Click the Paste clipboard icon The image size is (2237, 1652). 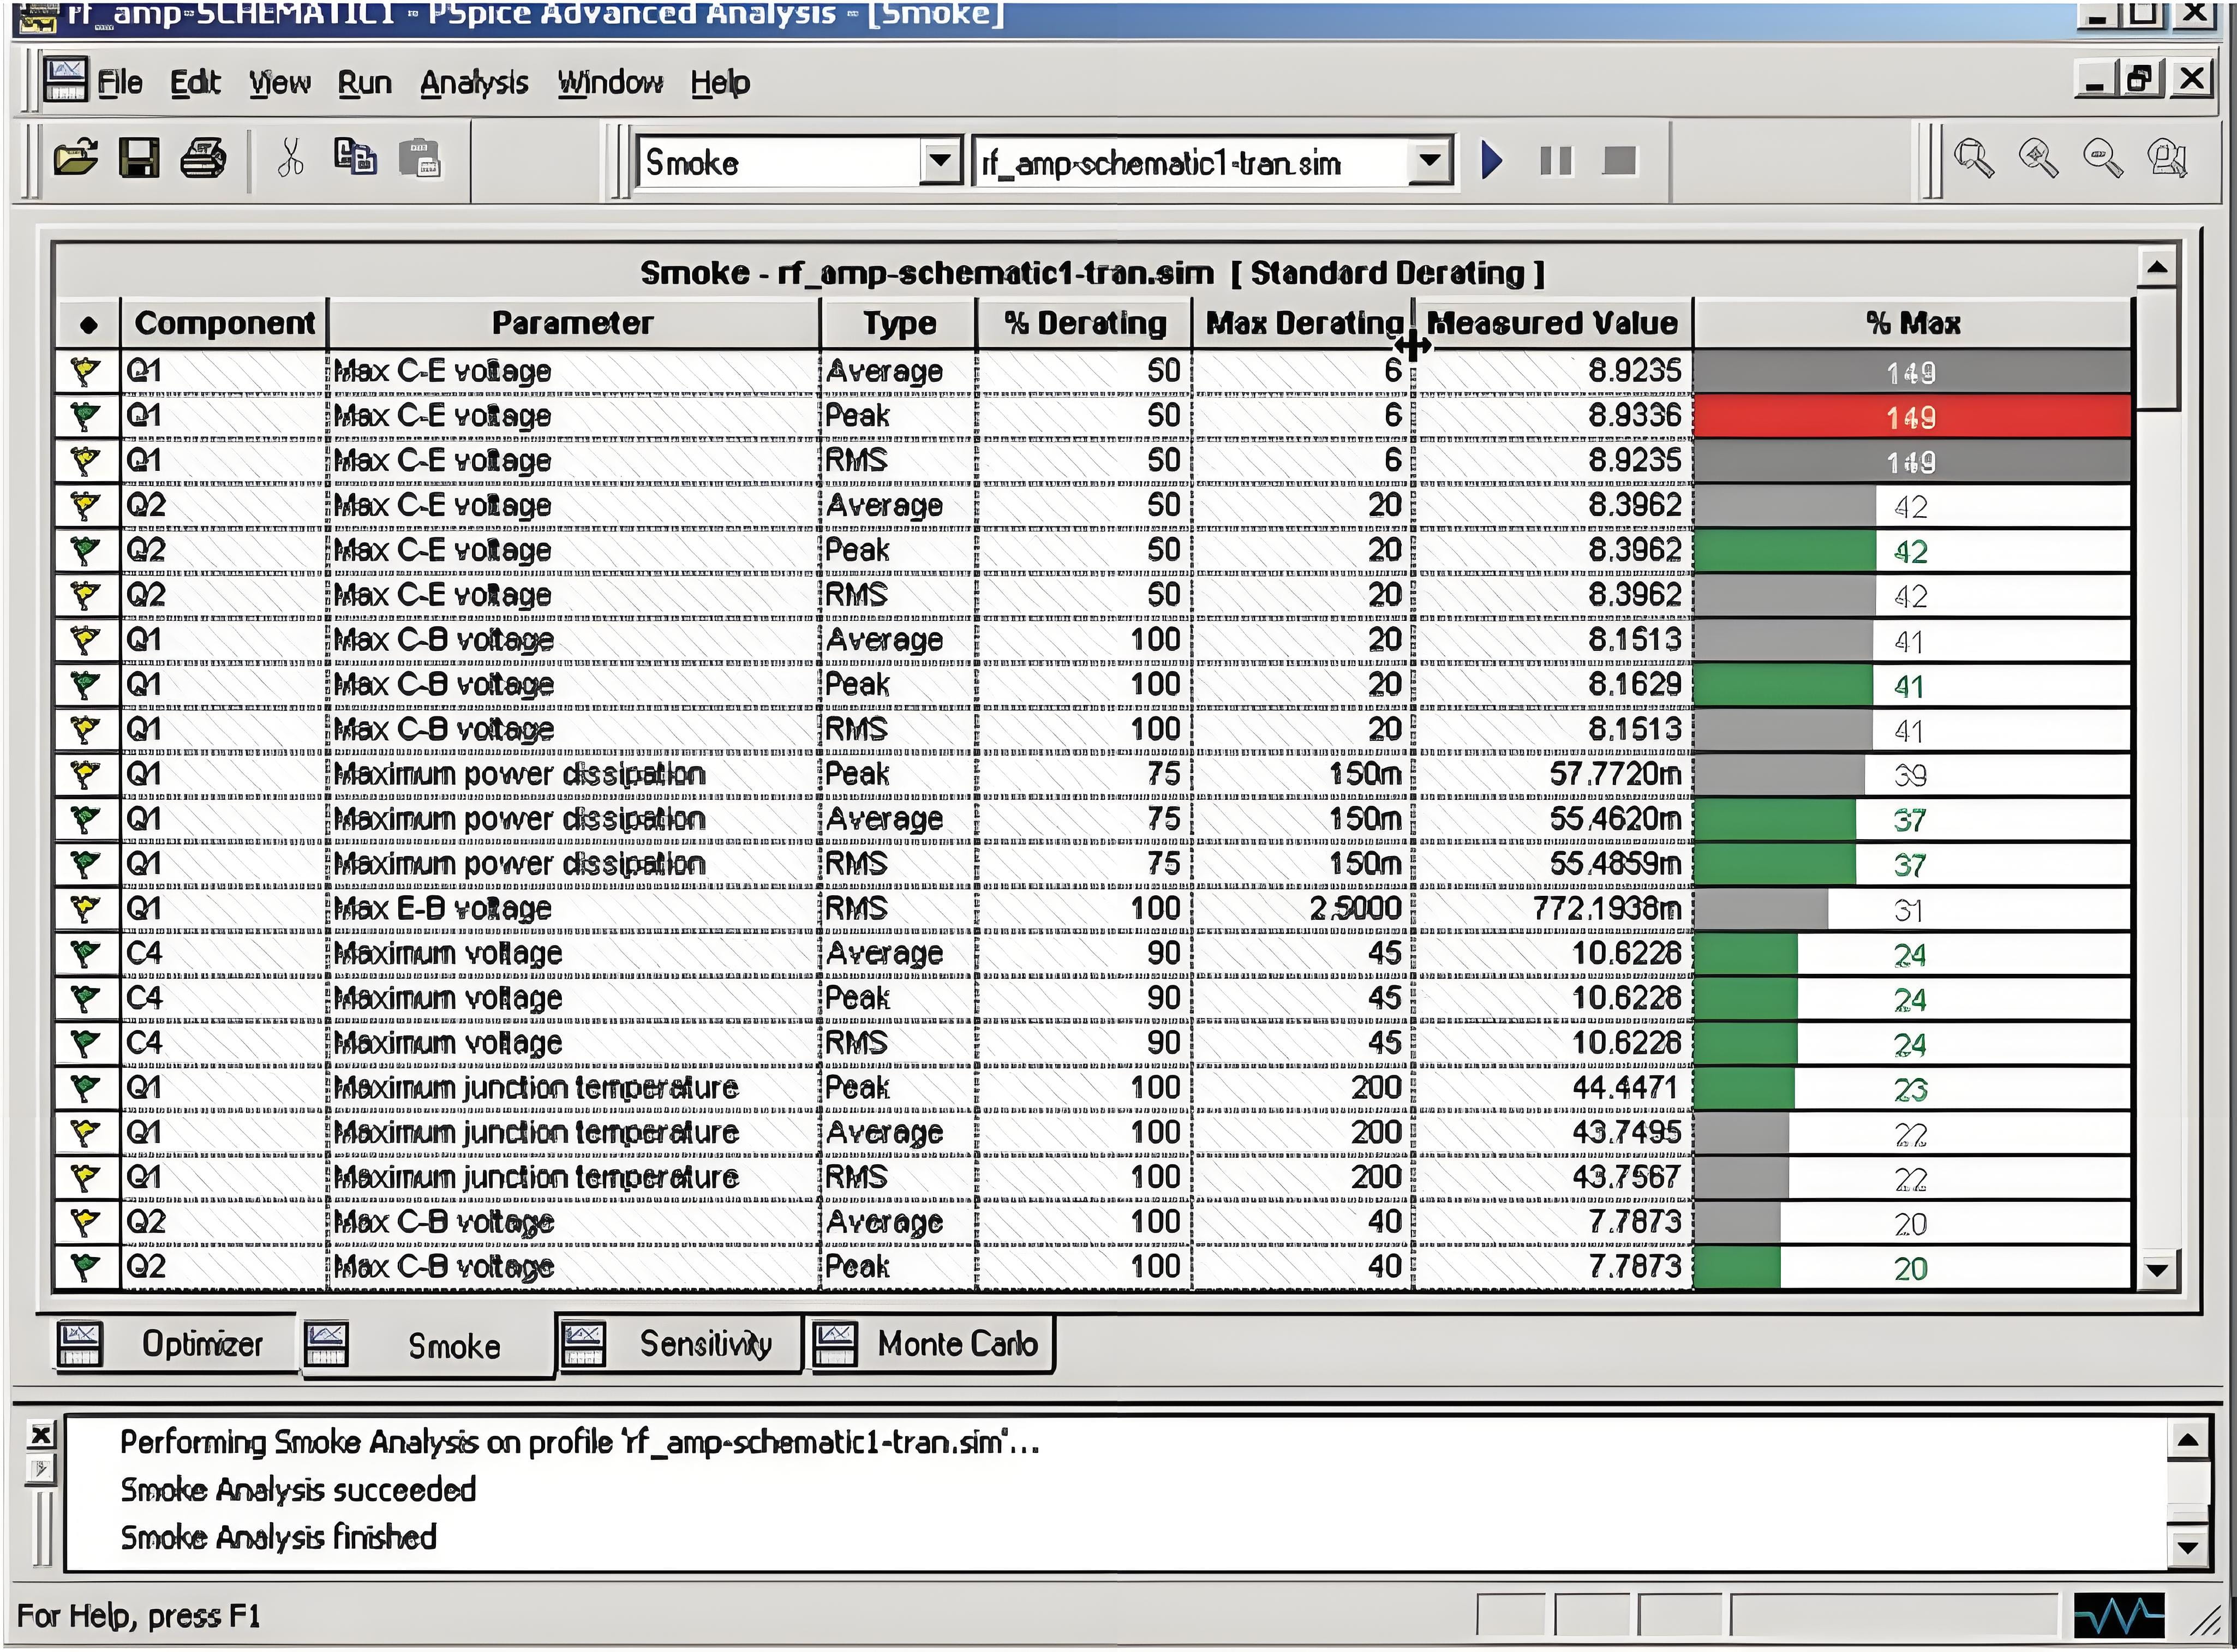pyautogui.click(x=420, y=159)
